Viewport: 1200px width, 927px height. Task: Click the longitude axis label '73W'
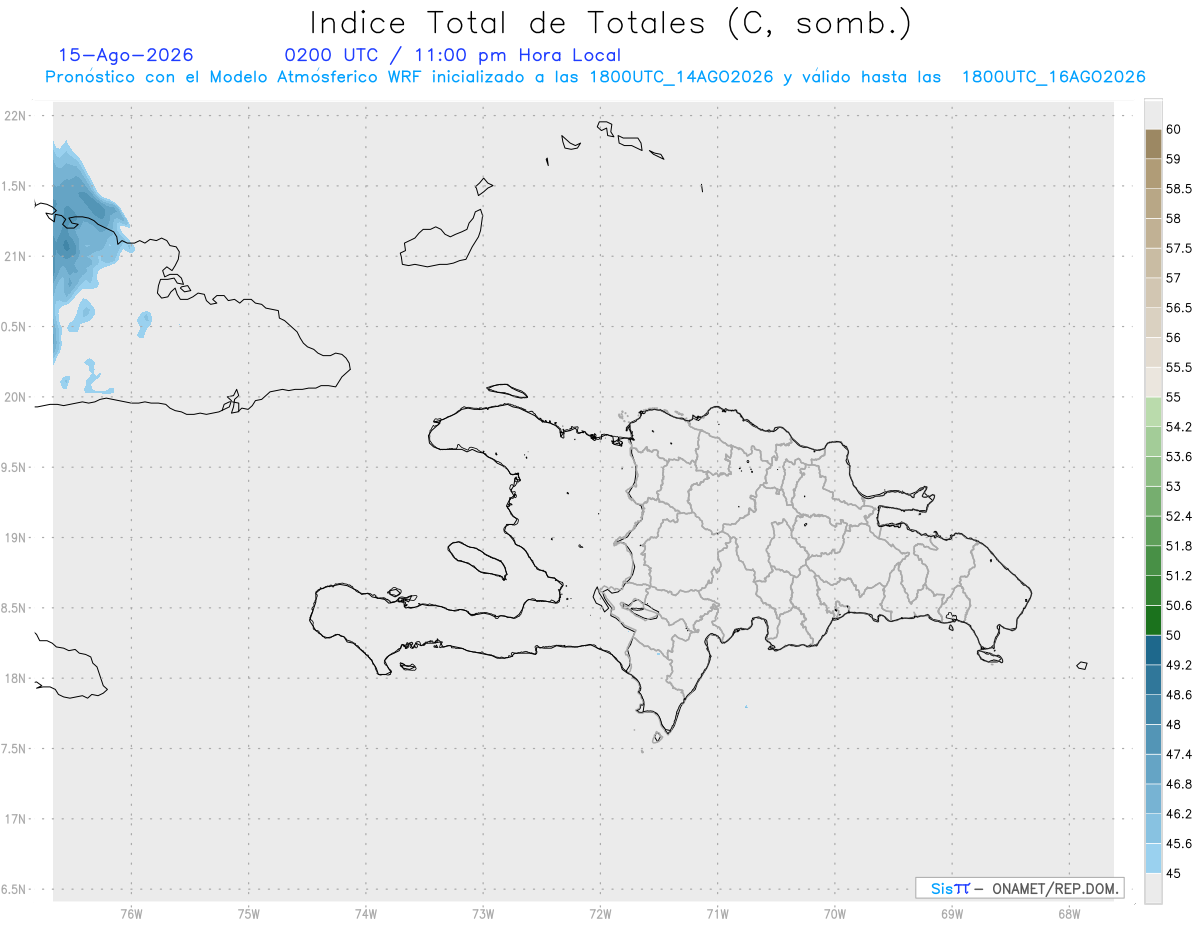pos(483,913)
